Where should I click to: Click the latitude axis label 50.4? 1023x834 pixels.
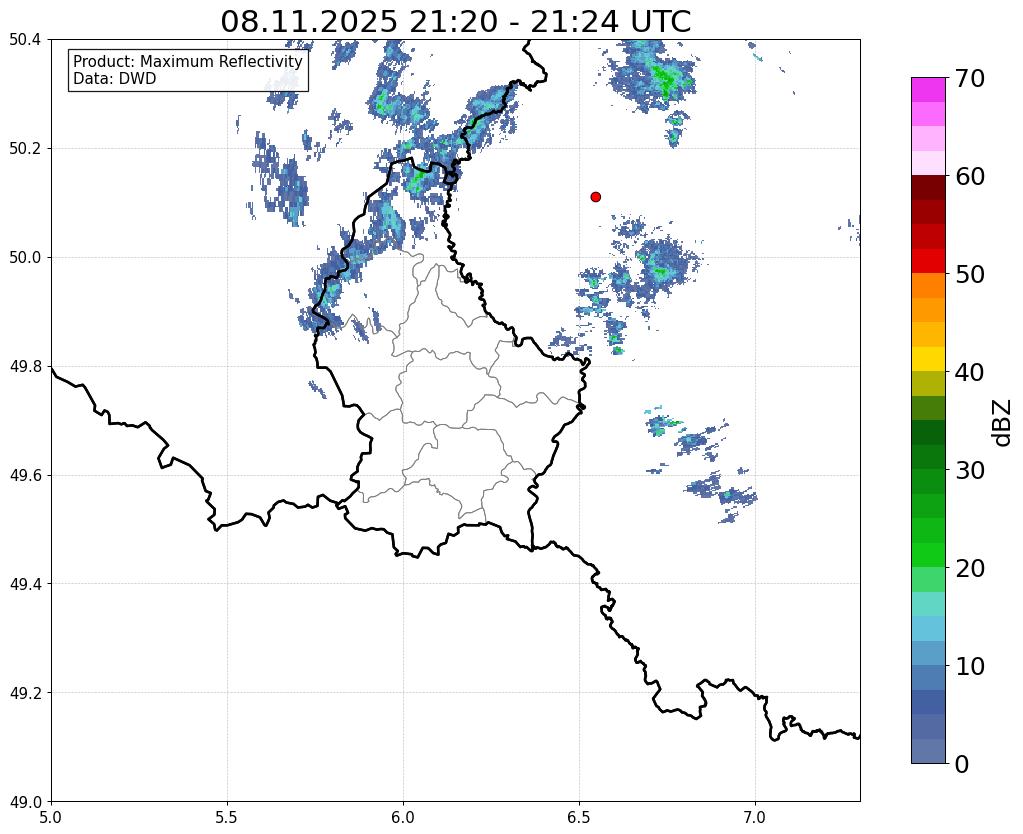[25, 40]
